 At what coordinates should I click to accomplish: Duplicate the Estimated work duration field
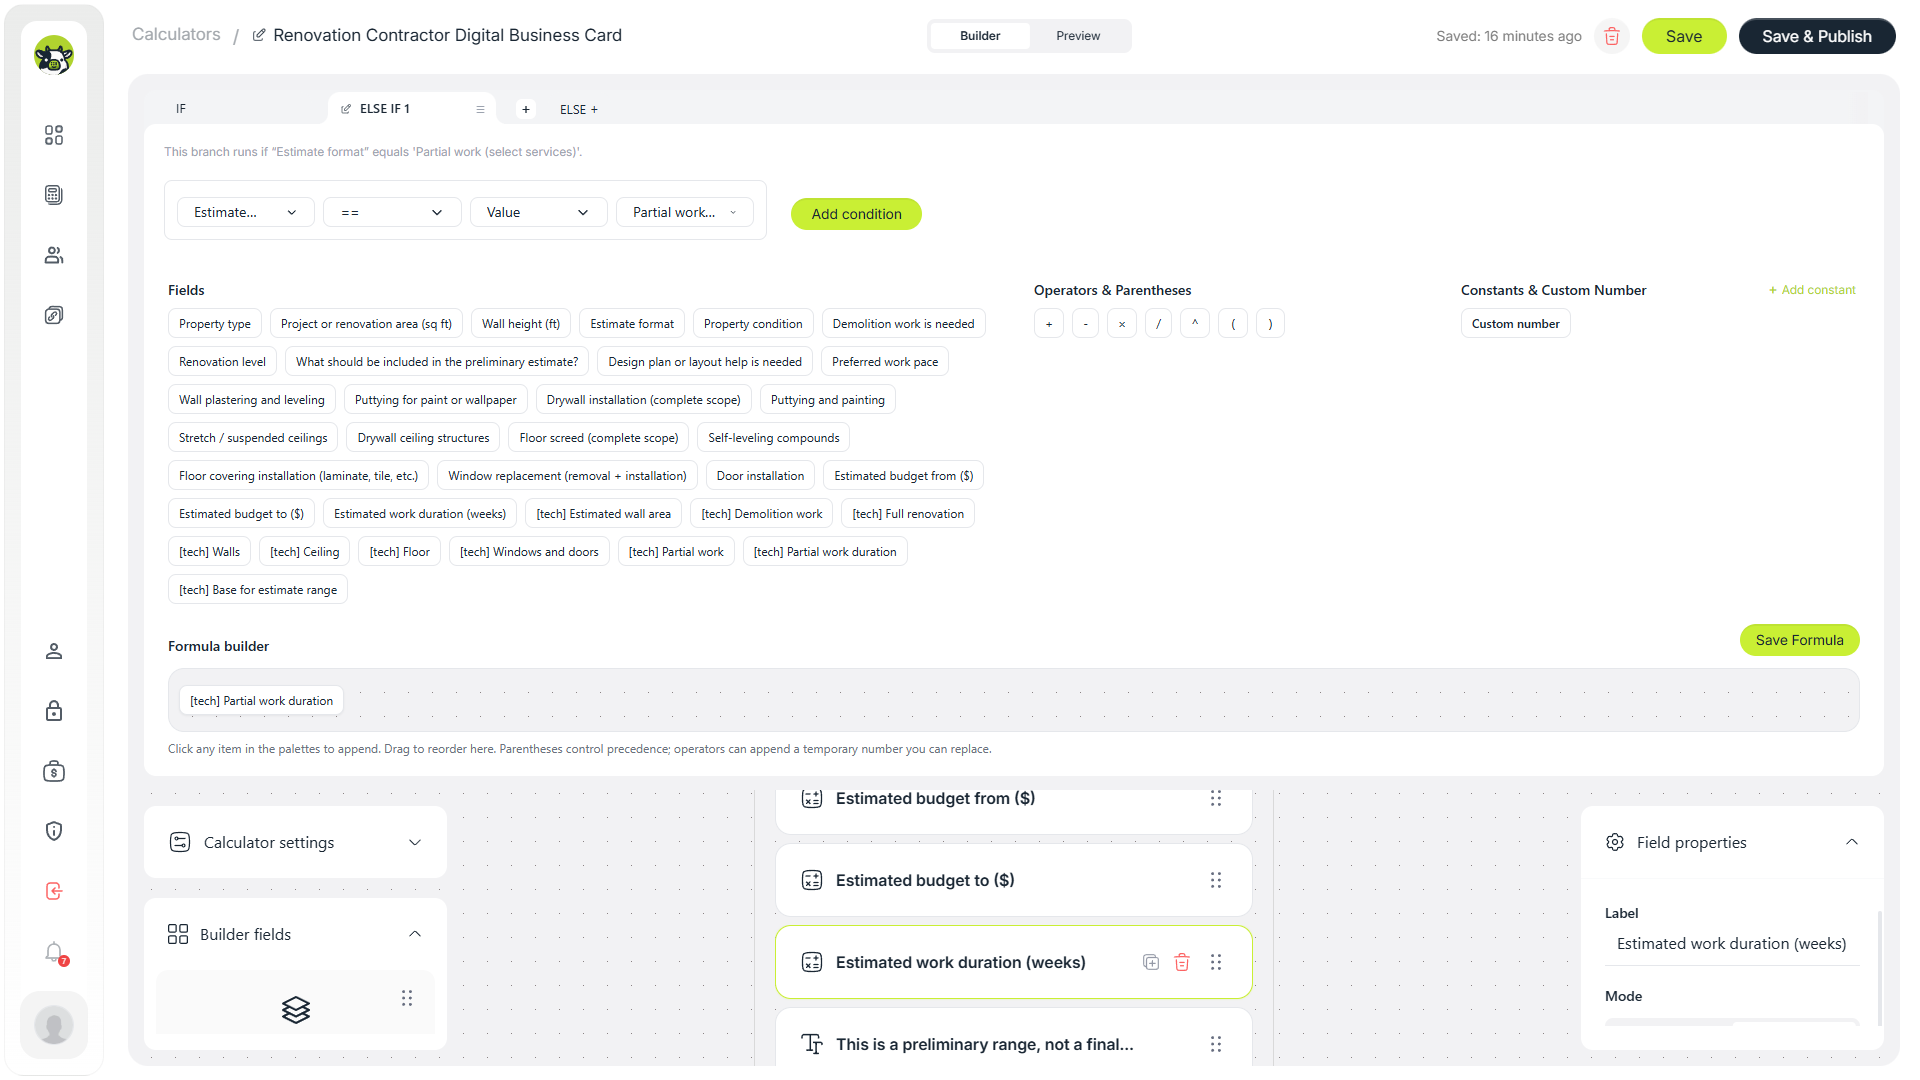coord(1151,962)
